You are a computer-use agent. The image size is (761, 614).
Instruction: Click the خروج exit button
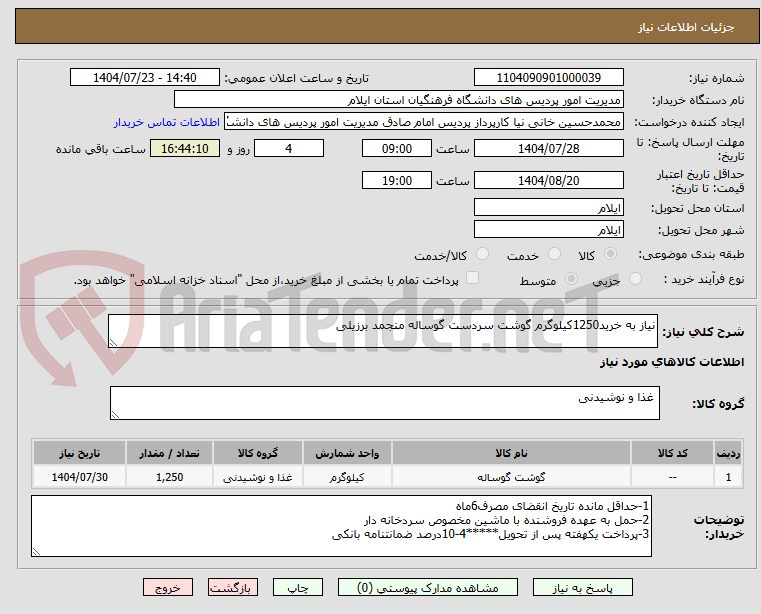[167, 587]
